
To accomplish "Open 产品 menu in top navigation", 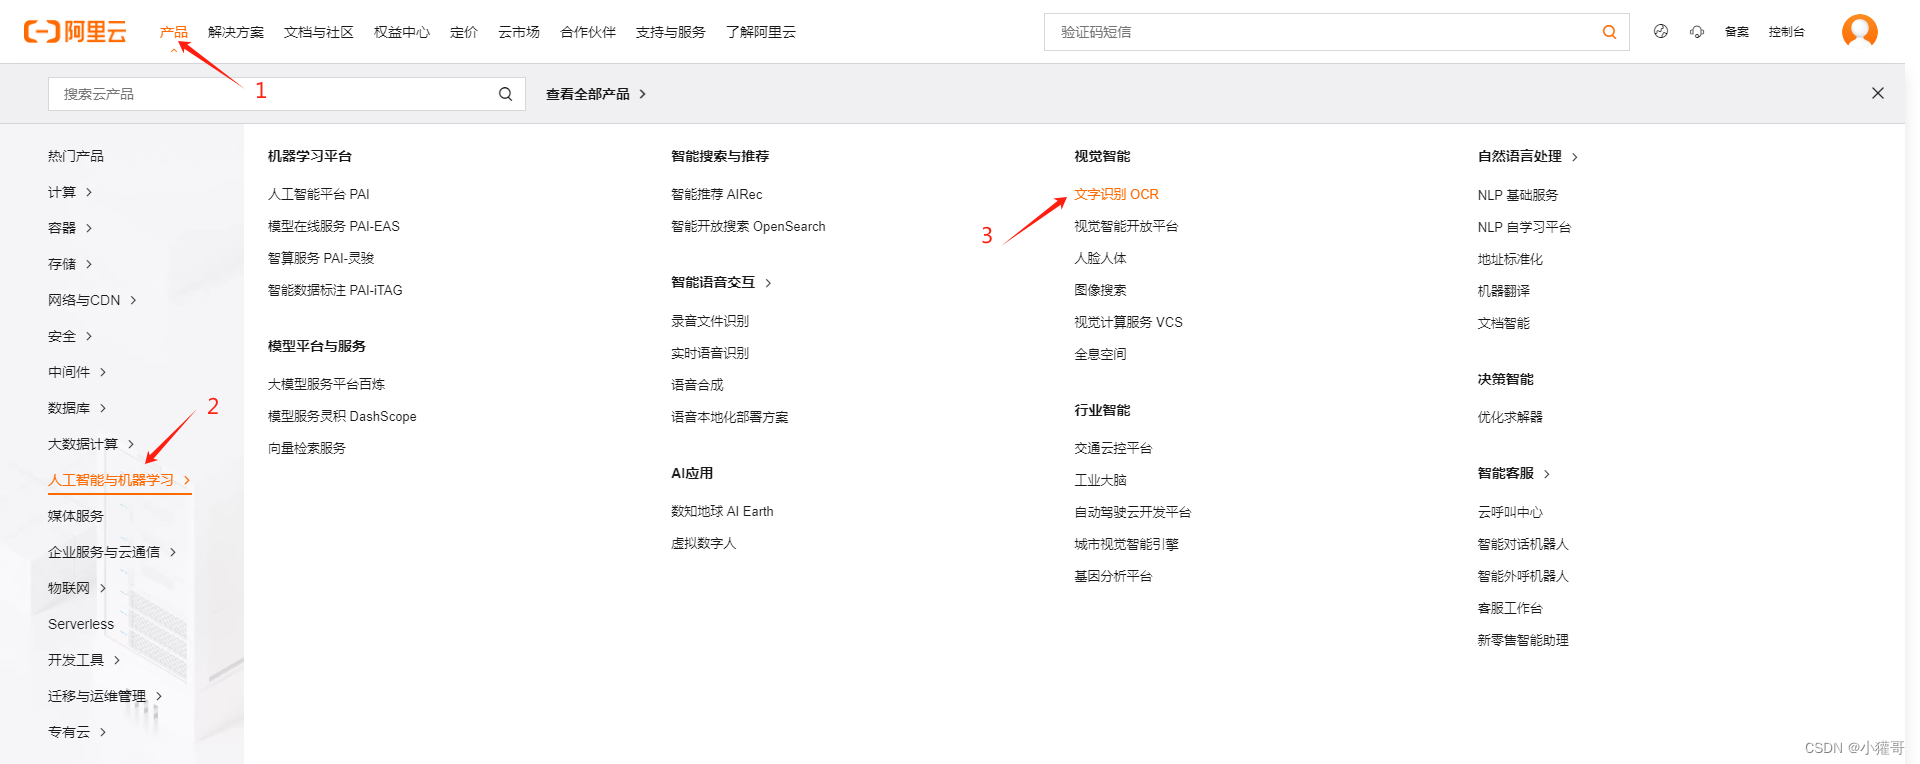I will point(173,32).
